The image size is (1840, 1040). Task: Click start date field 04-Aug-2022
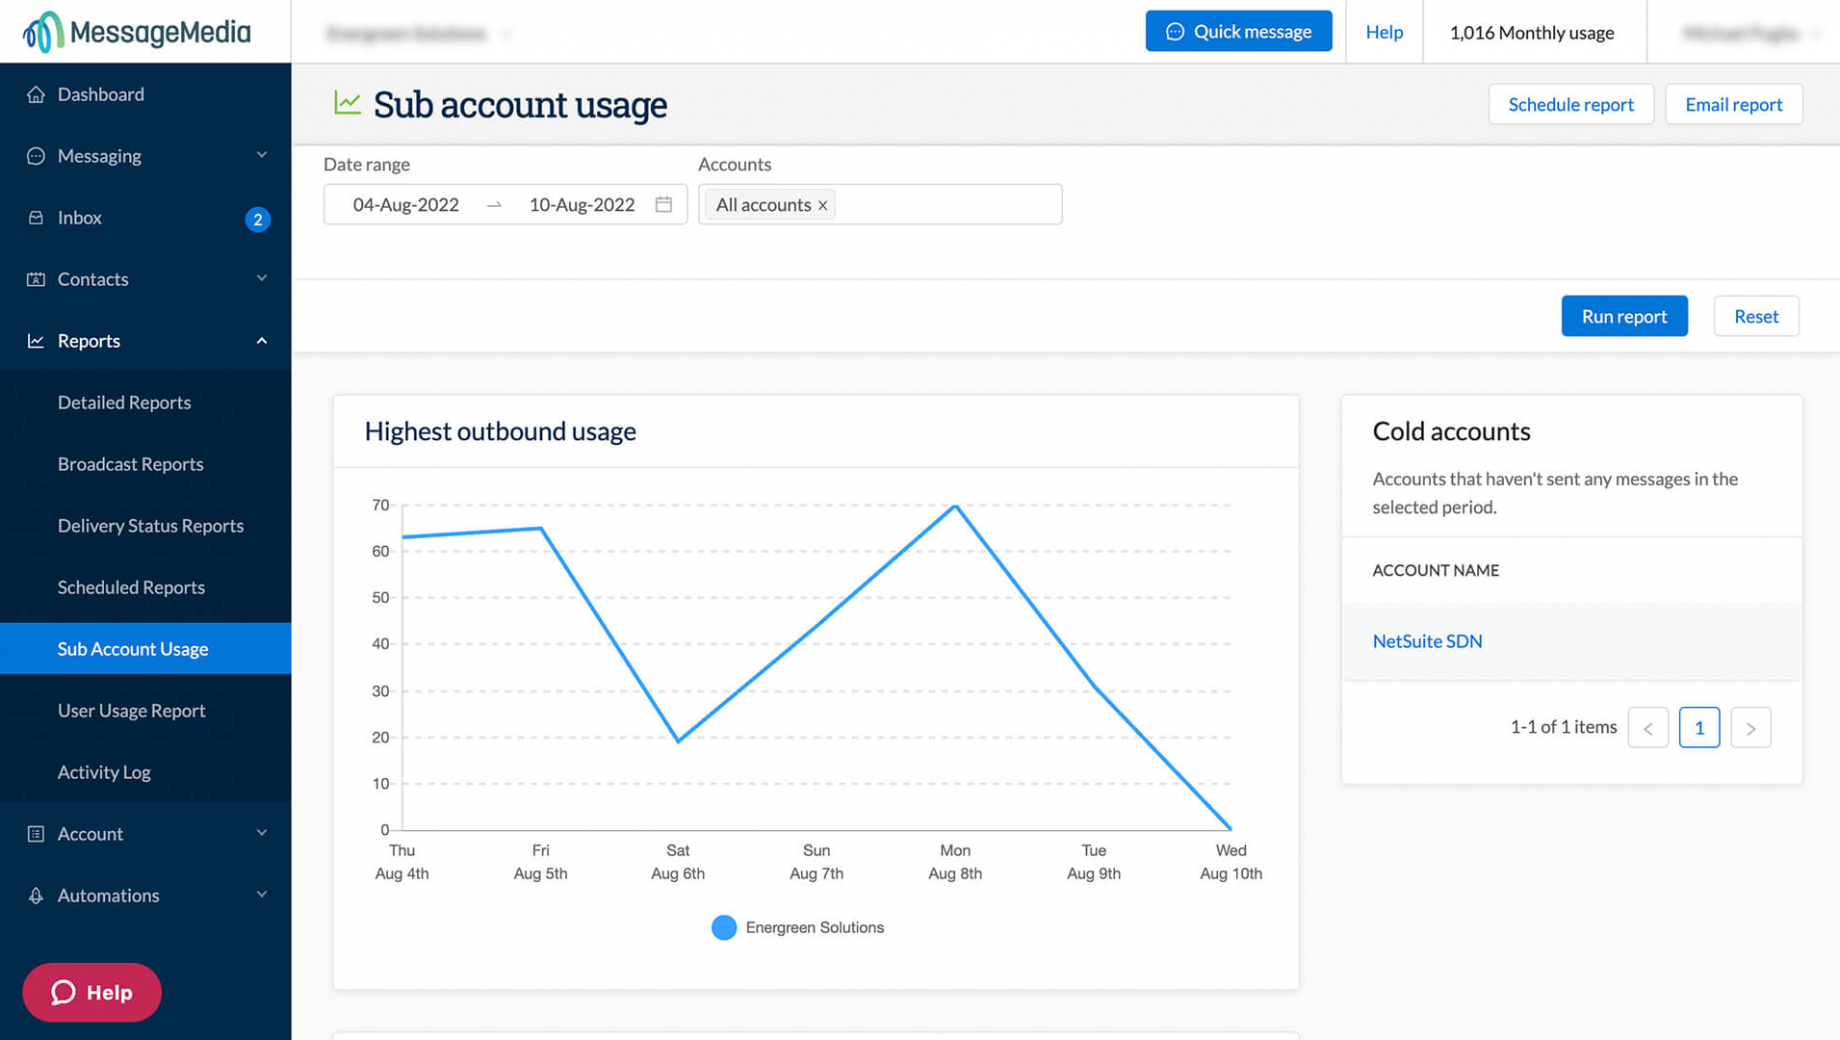click(406, 204)
